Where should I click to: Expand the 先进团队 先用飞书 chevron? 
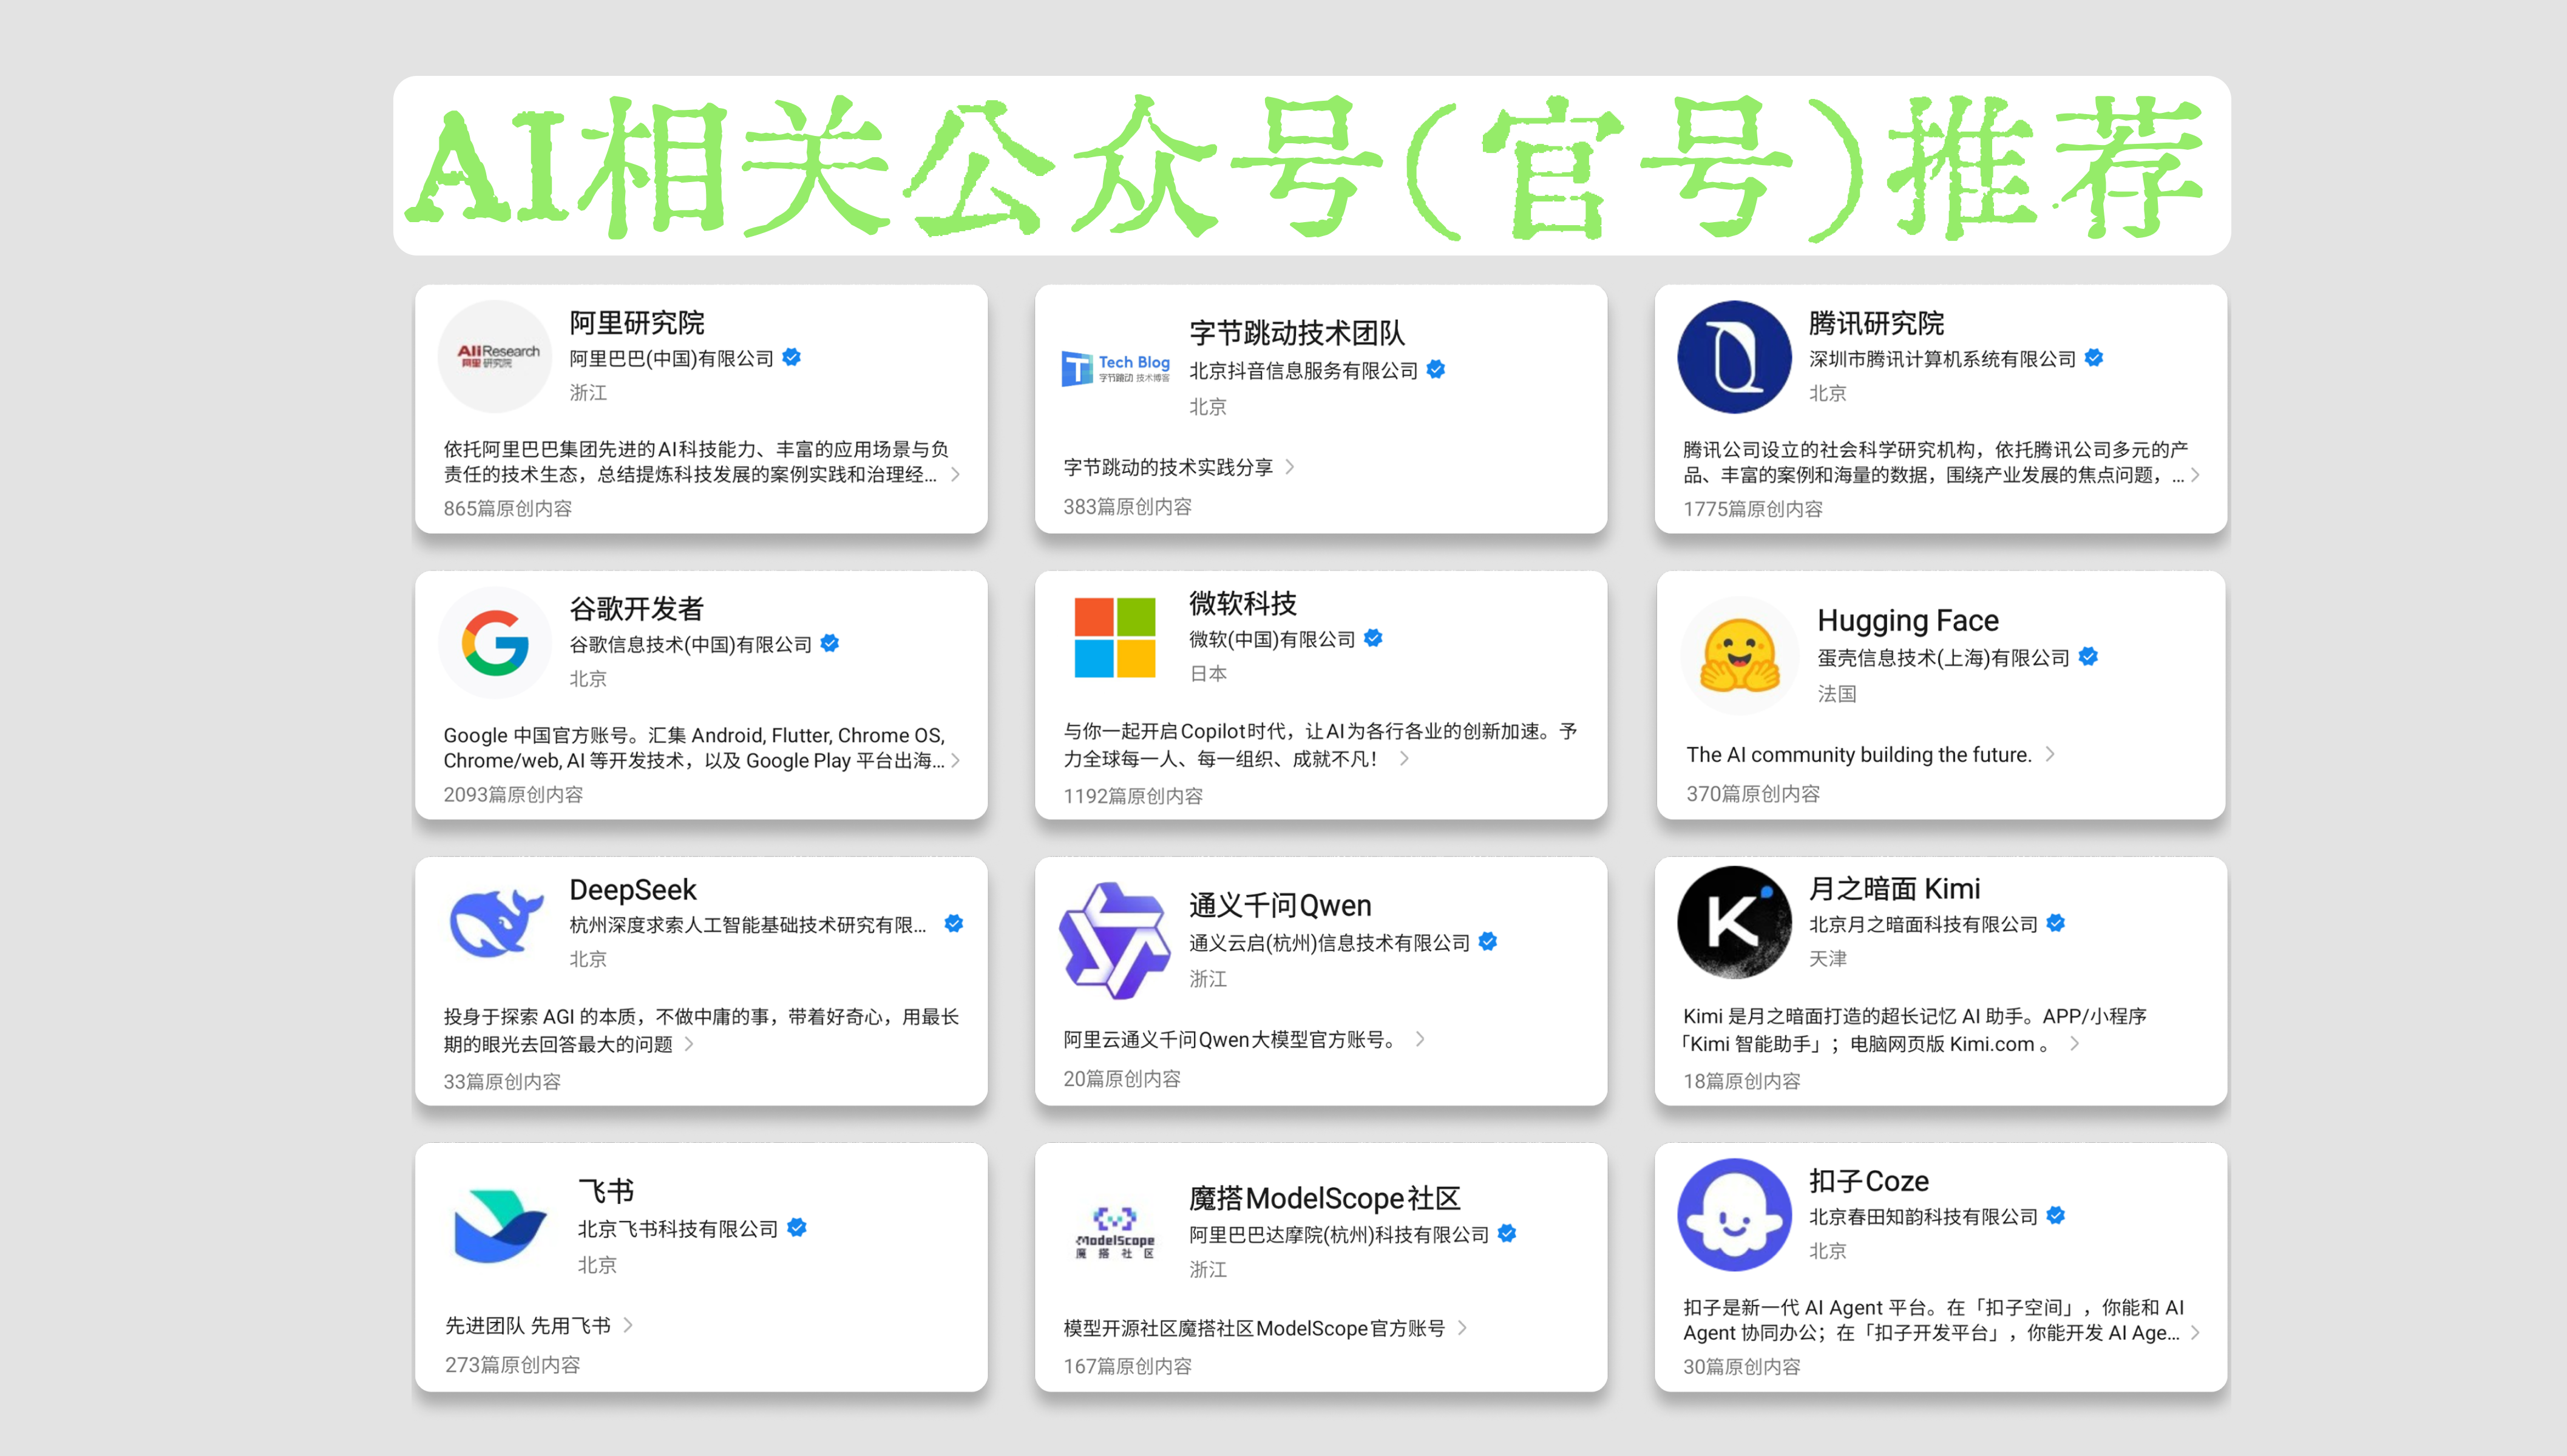628,1324
